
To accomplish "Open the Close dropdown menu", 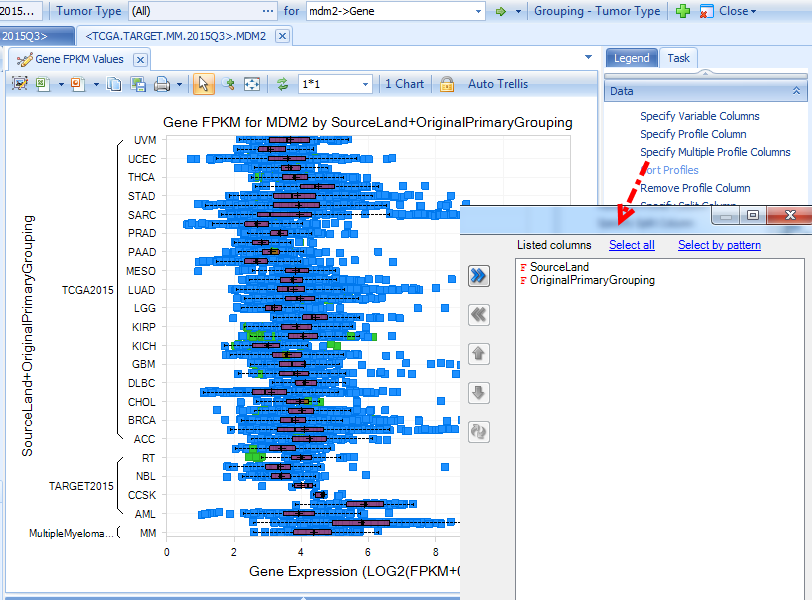I will tap(753, 11).
